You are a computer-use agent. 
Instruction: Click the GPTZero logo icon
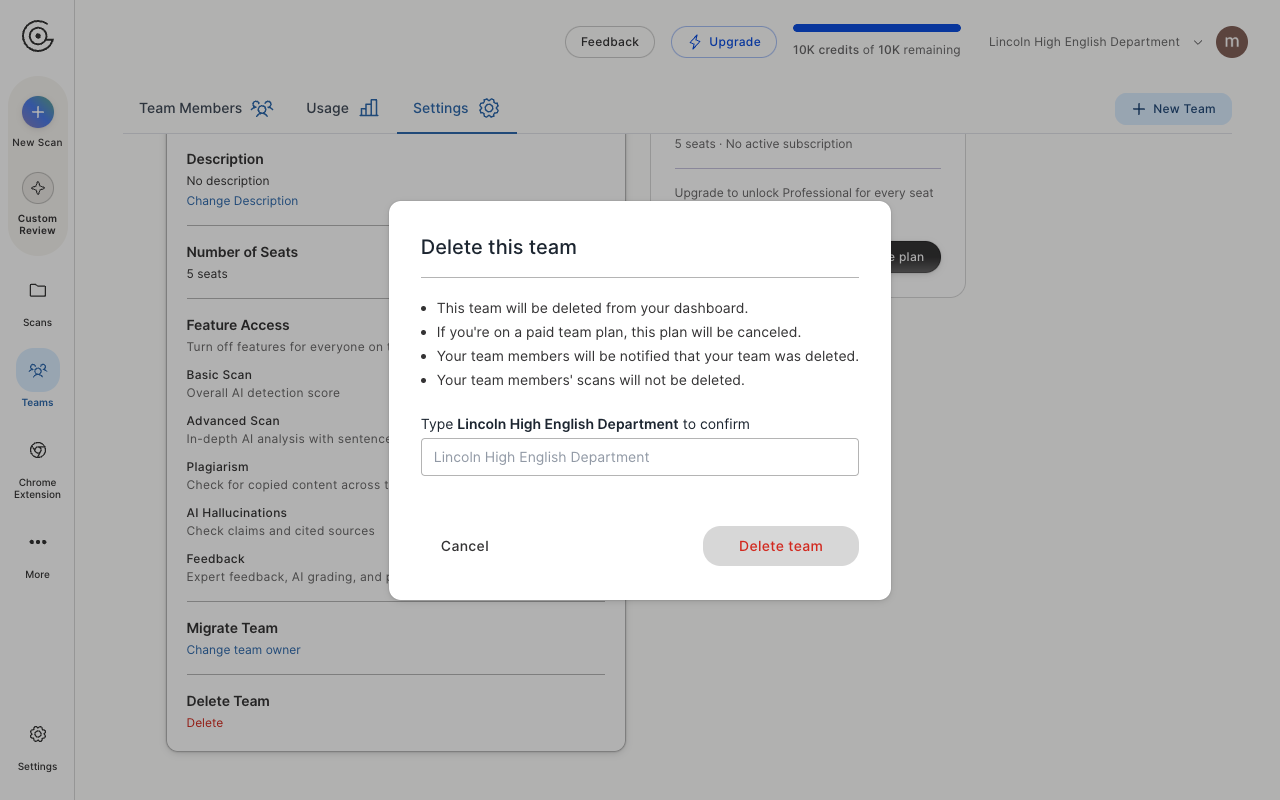click(x=38, y=37)
